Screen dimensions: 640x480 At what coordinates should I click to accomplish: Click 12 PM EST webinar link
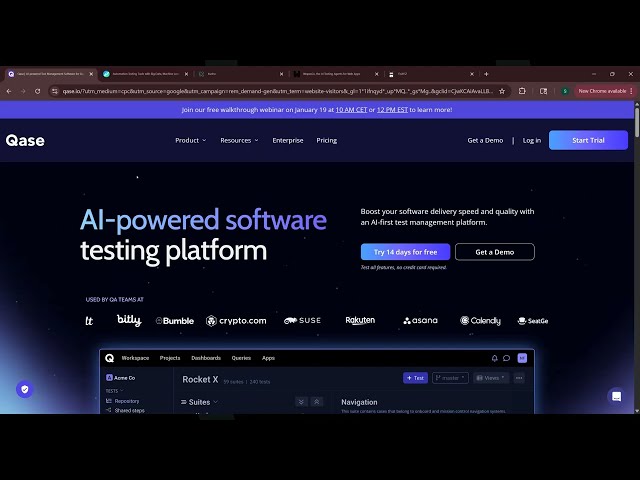[392, 110]
